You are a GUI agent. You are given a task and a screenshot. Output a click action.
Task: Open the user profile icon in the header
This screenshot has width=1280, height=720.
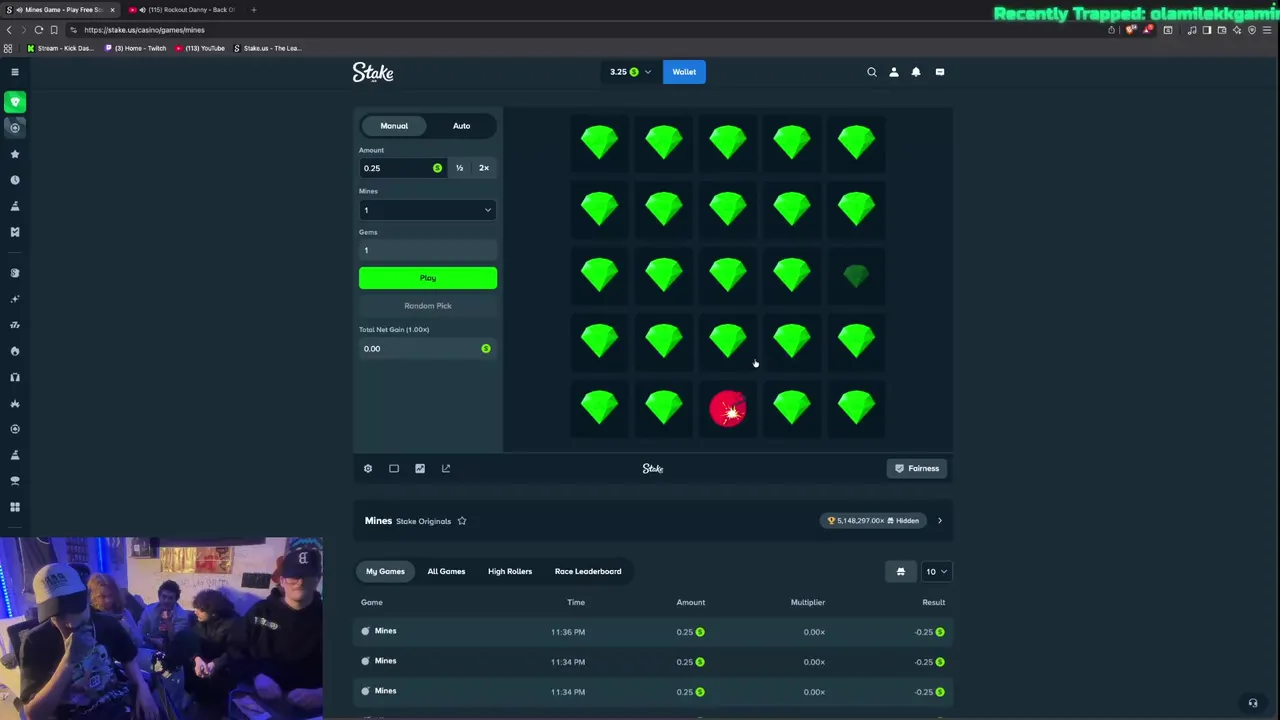894,72
